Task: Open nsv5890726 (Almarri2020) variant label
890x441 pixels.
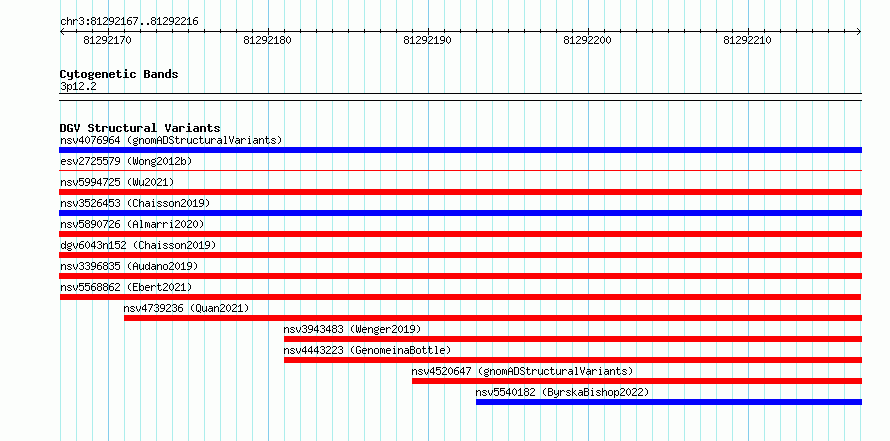Action: [x=132, y=224]
